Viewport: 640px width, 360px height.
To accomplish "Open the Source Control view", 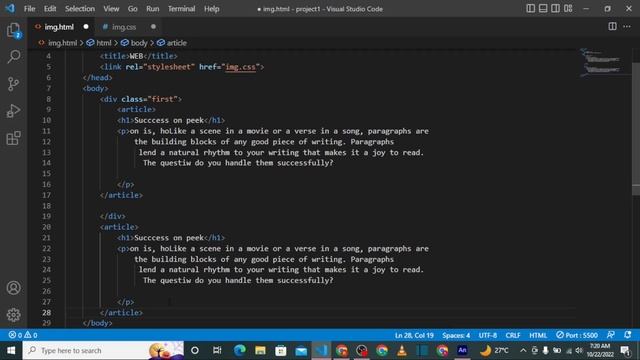I will click(x=13, y=84).
